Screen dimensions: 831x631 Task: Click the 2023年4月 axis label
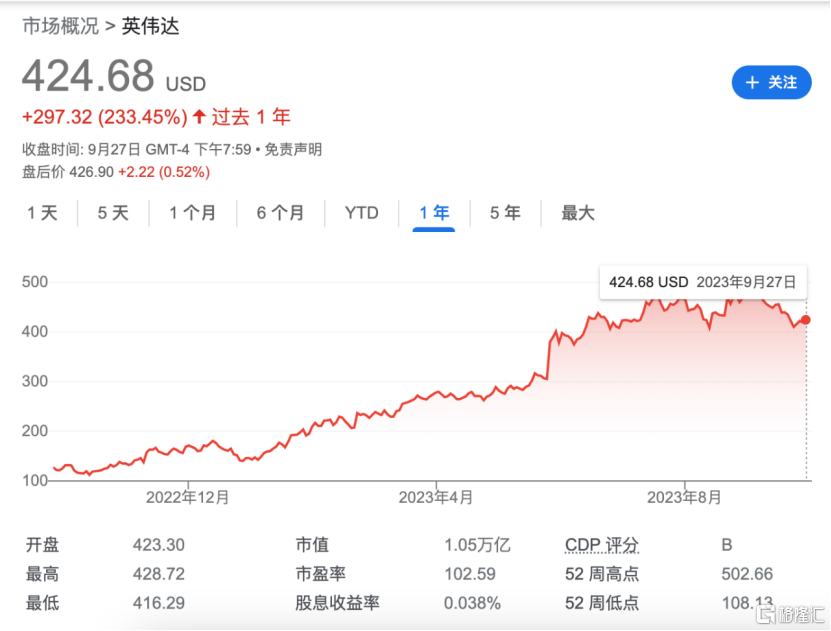[x=436, y=497]
